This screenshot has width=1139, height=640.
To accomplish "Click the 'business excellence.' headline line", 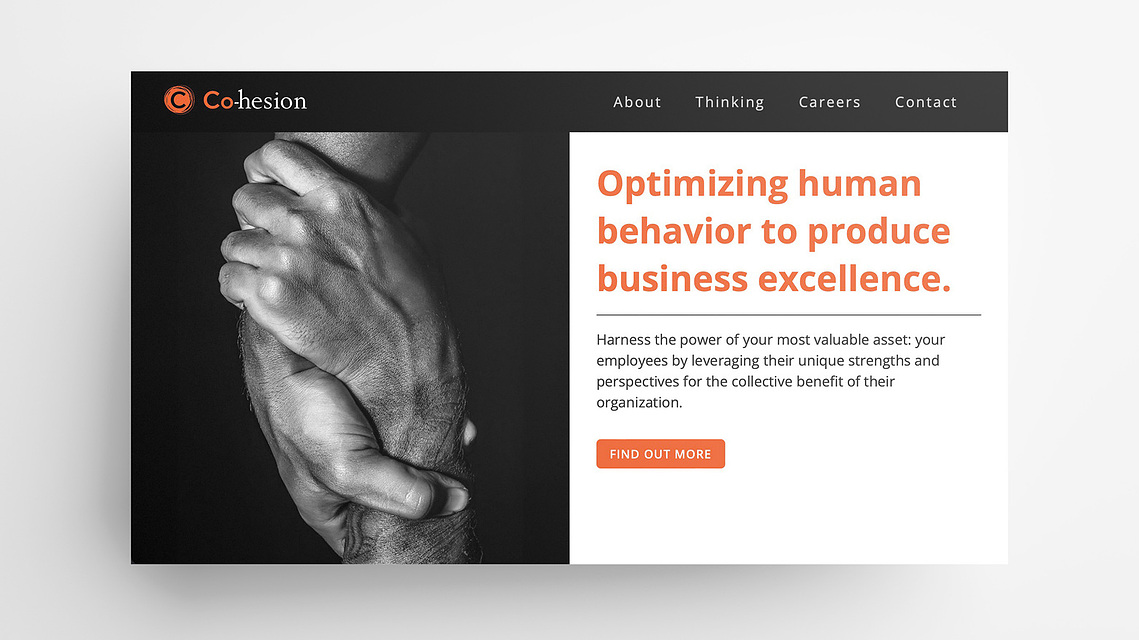I will [774, 279].
